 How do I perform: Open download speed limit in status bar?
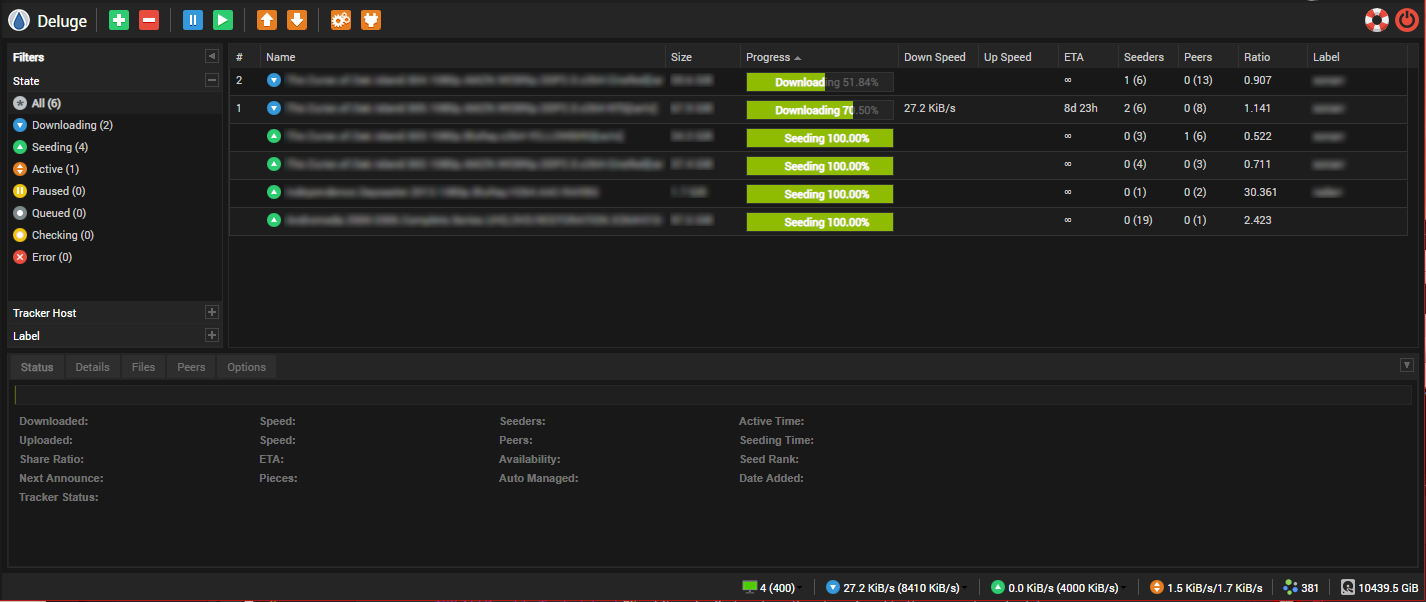[x=895, y=588]
